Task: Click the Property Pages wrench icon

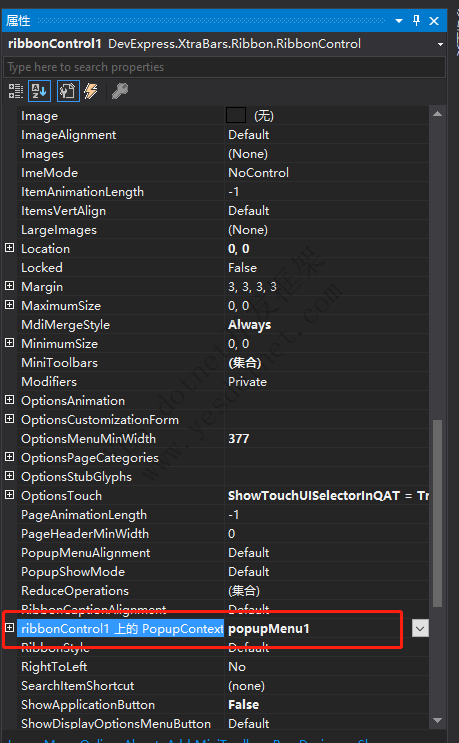Action: coord(120,91)
